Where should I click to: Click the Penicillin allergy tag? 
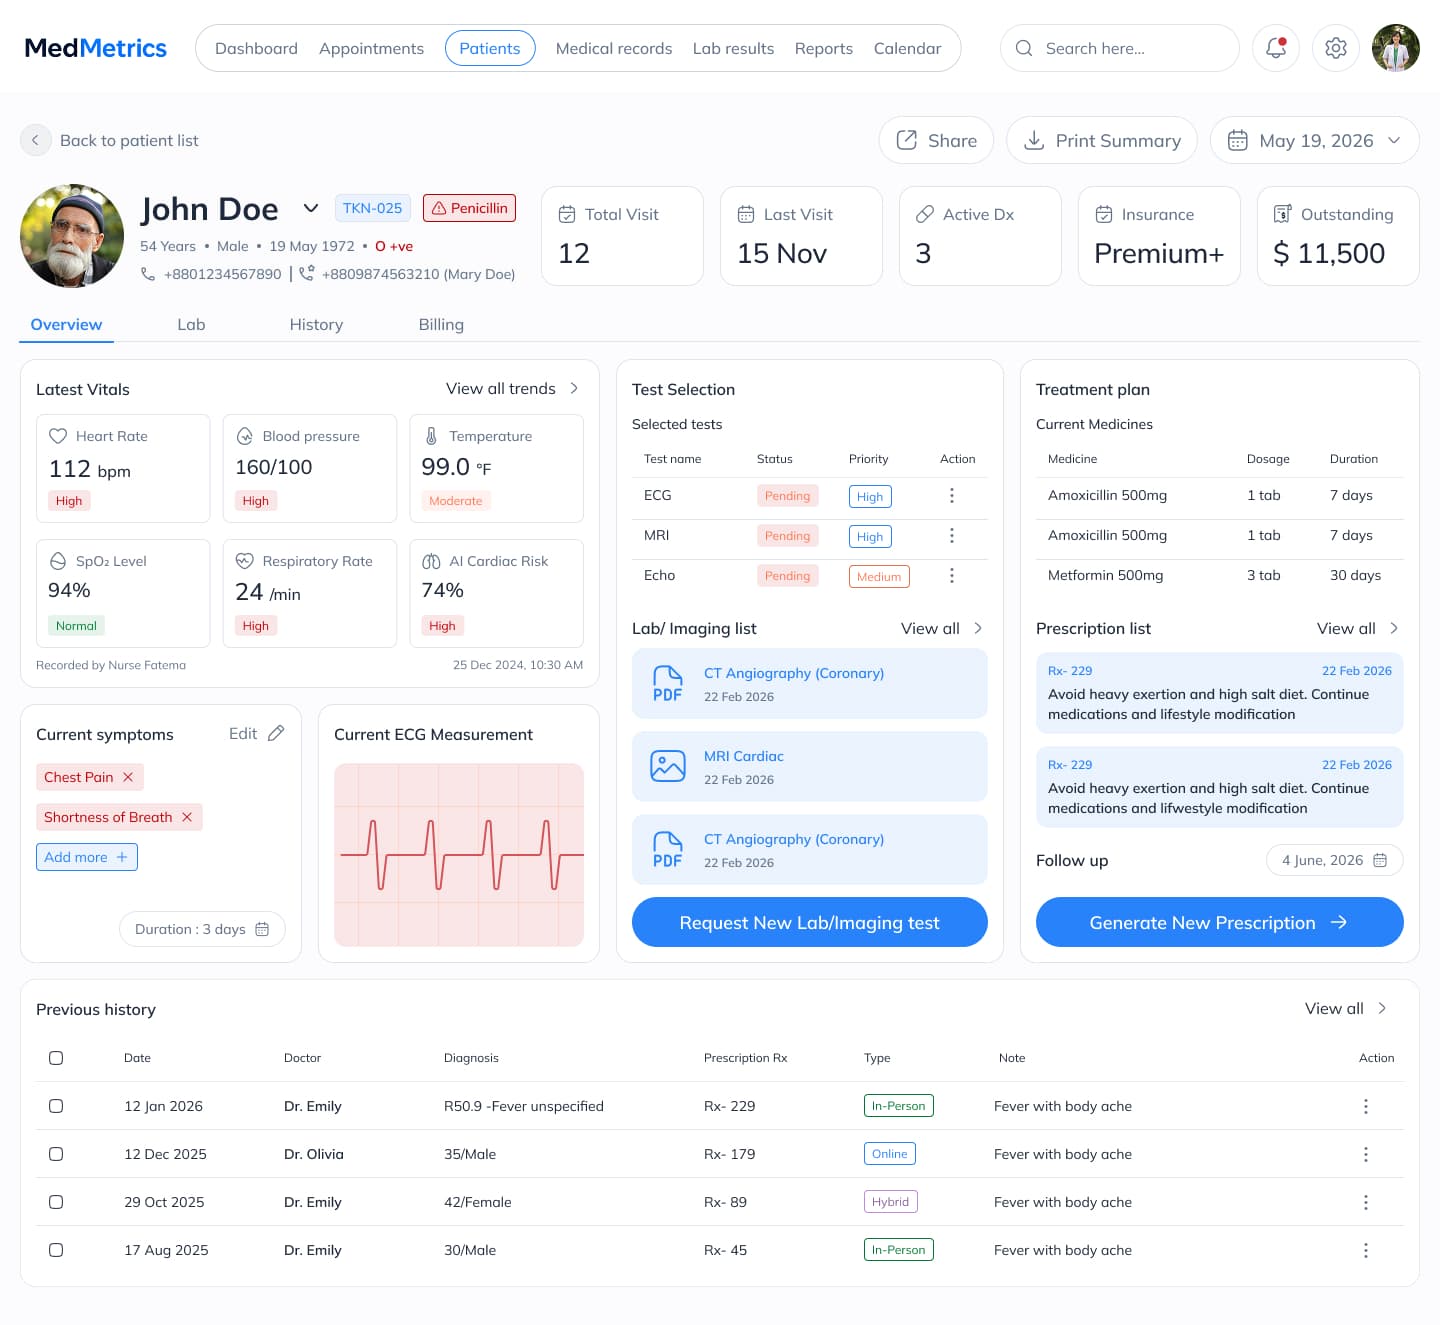click(x=469, y=208)
